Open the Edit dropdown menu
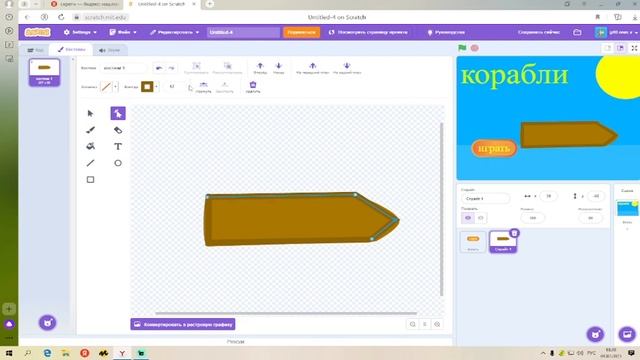 click(x=174, y=32)
